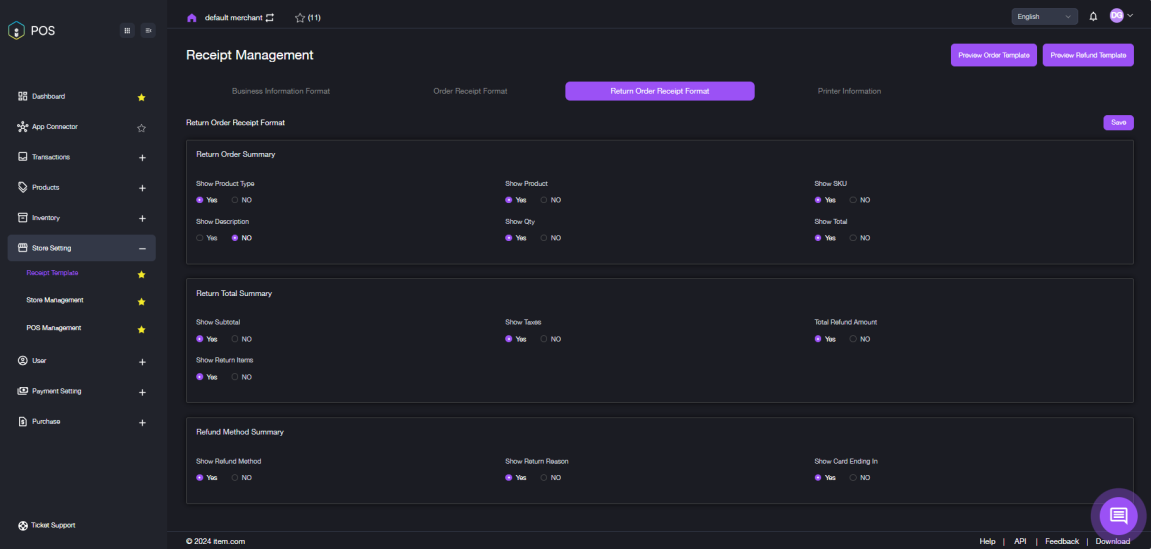
Task: Switch to the Order Receipt Format tab
Action: point(470,91)
